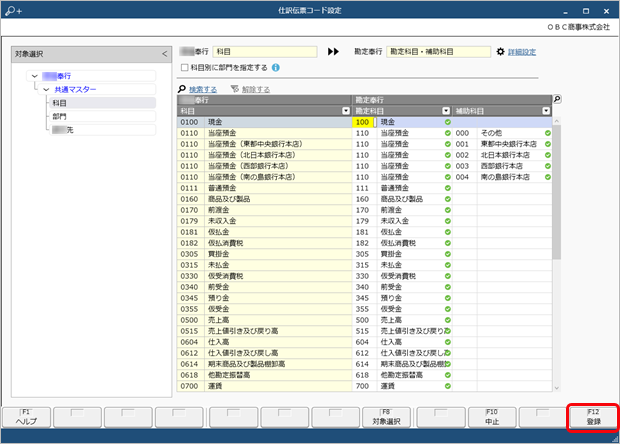620x444 pixels.
Task: Click green check icon beside 東都中央銀行本店 subaccount
Action: (548, 144)
